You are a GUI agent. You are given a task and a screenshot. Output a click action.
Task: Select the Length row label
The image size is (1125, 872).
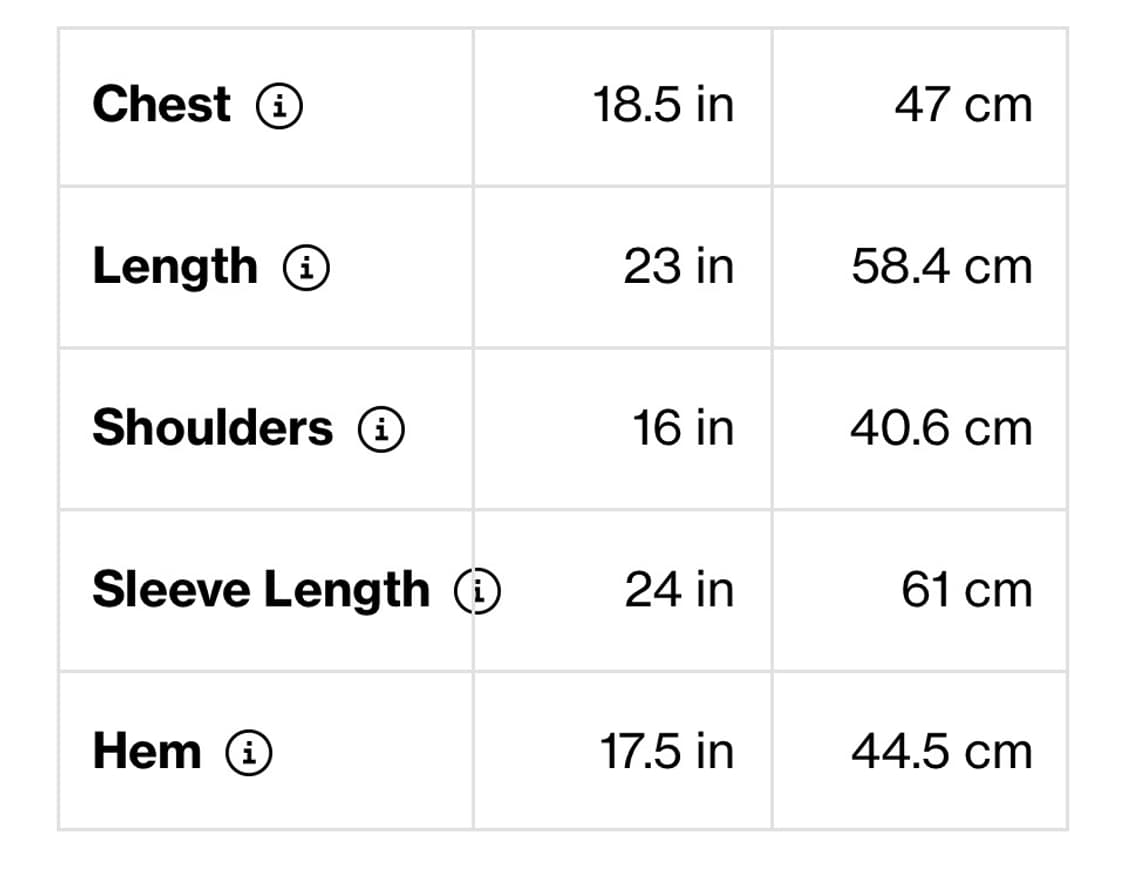click(x=175, y=267)
